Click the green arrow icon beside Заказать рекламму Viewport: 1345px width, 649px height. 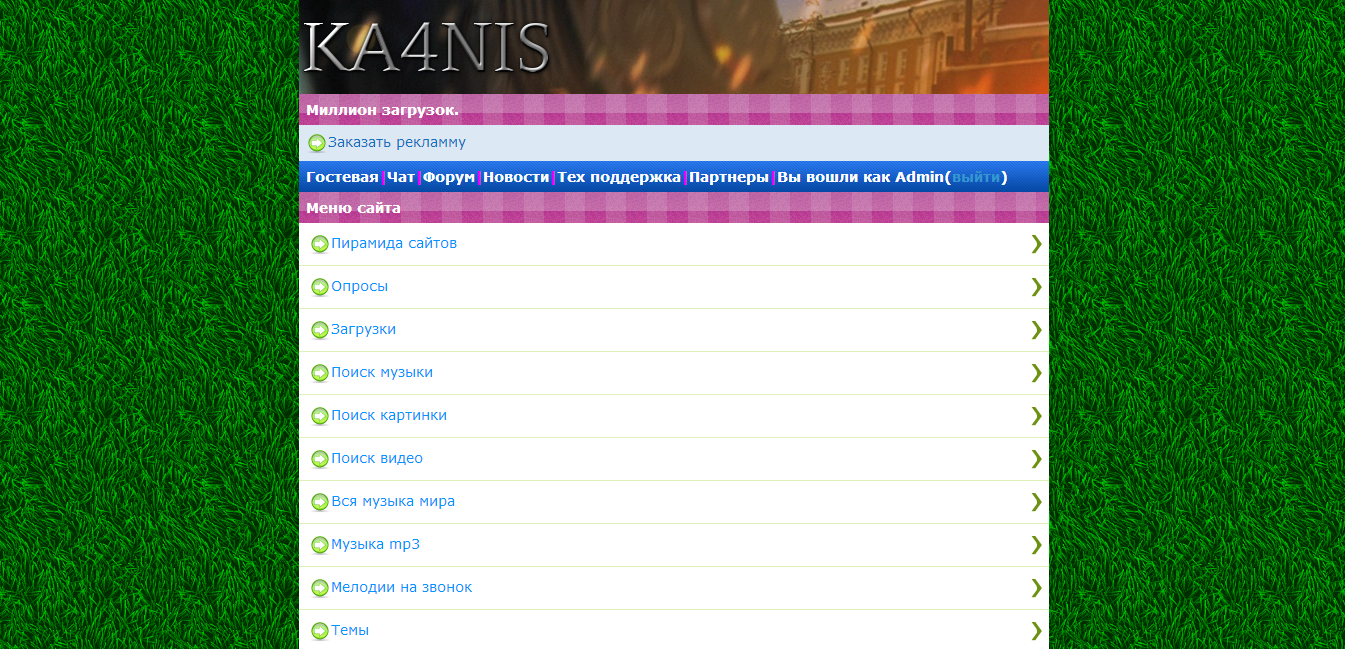pos(316,143)
